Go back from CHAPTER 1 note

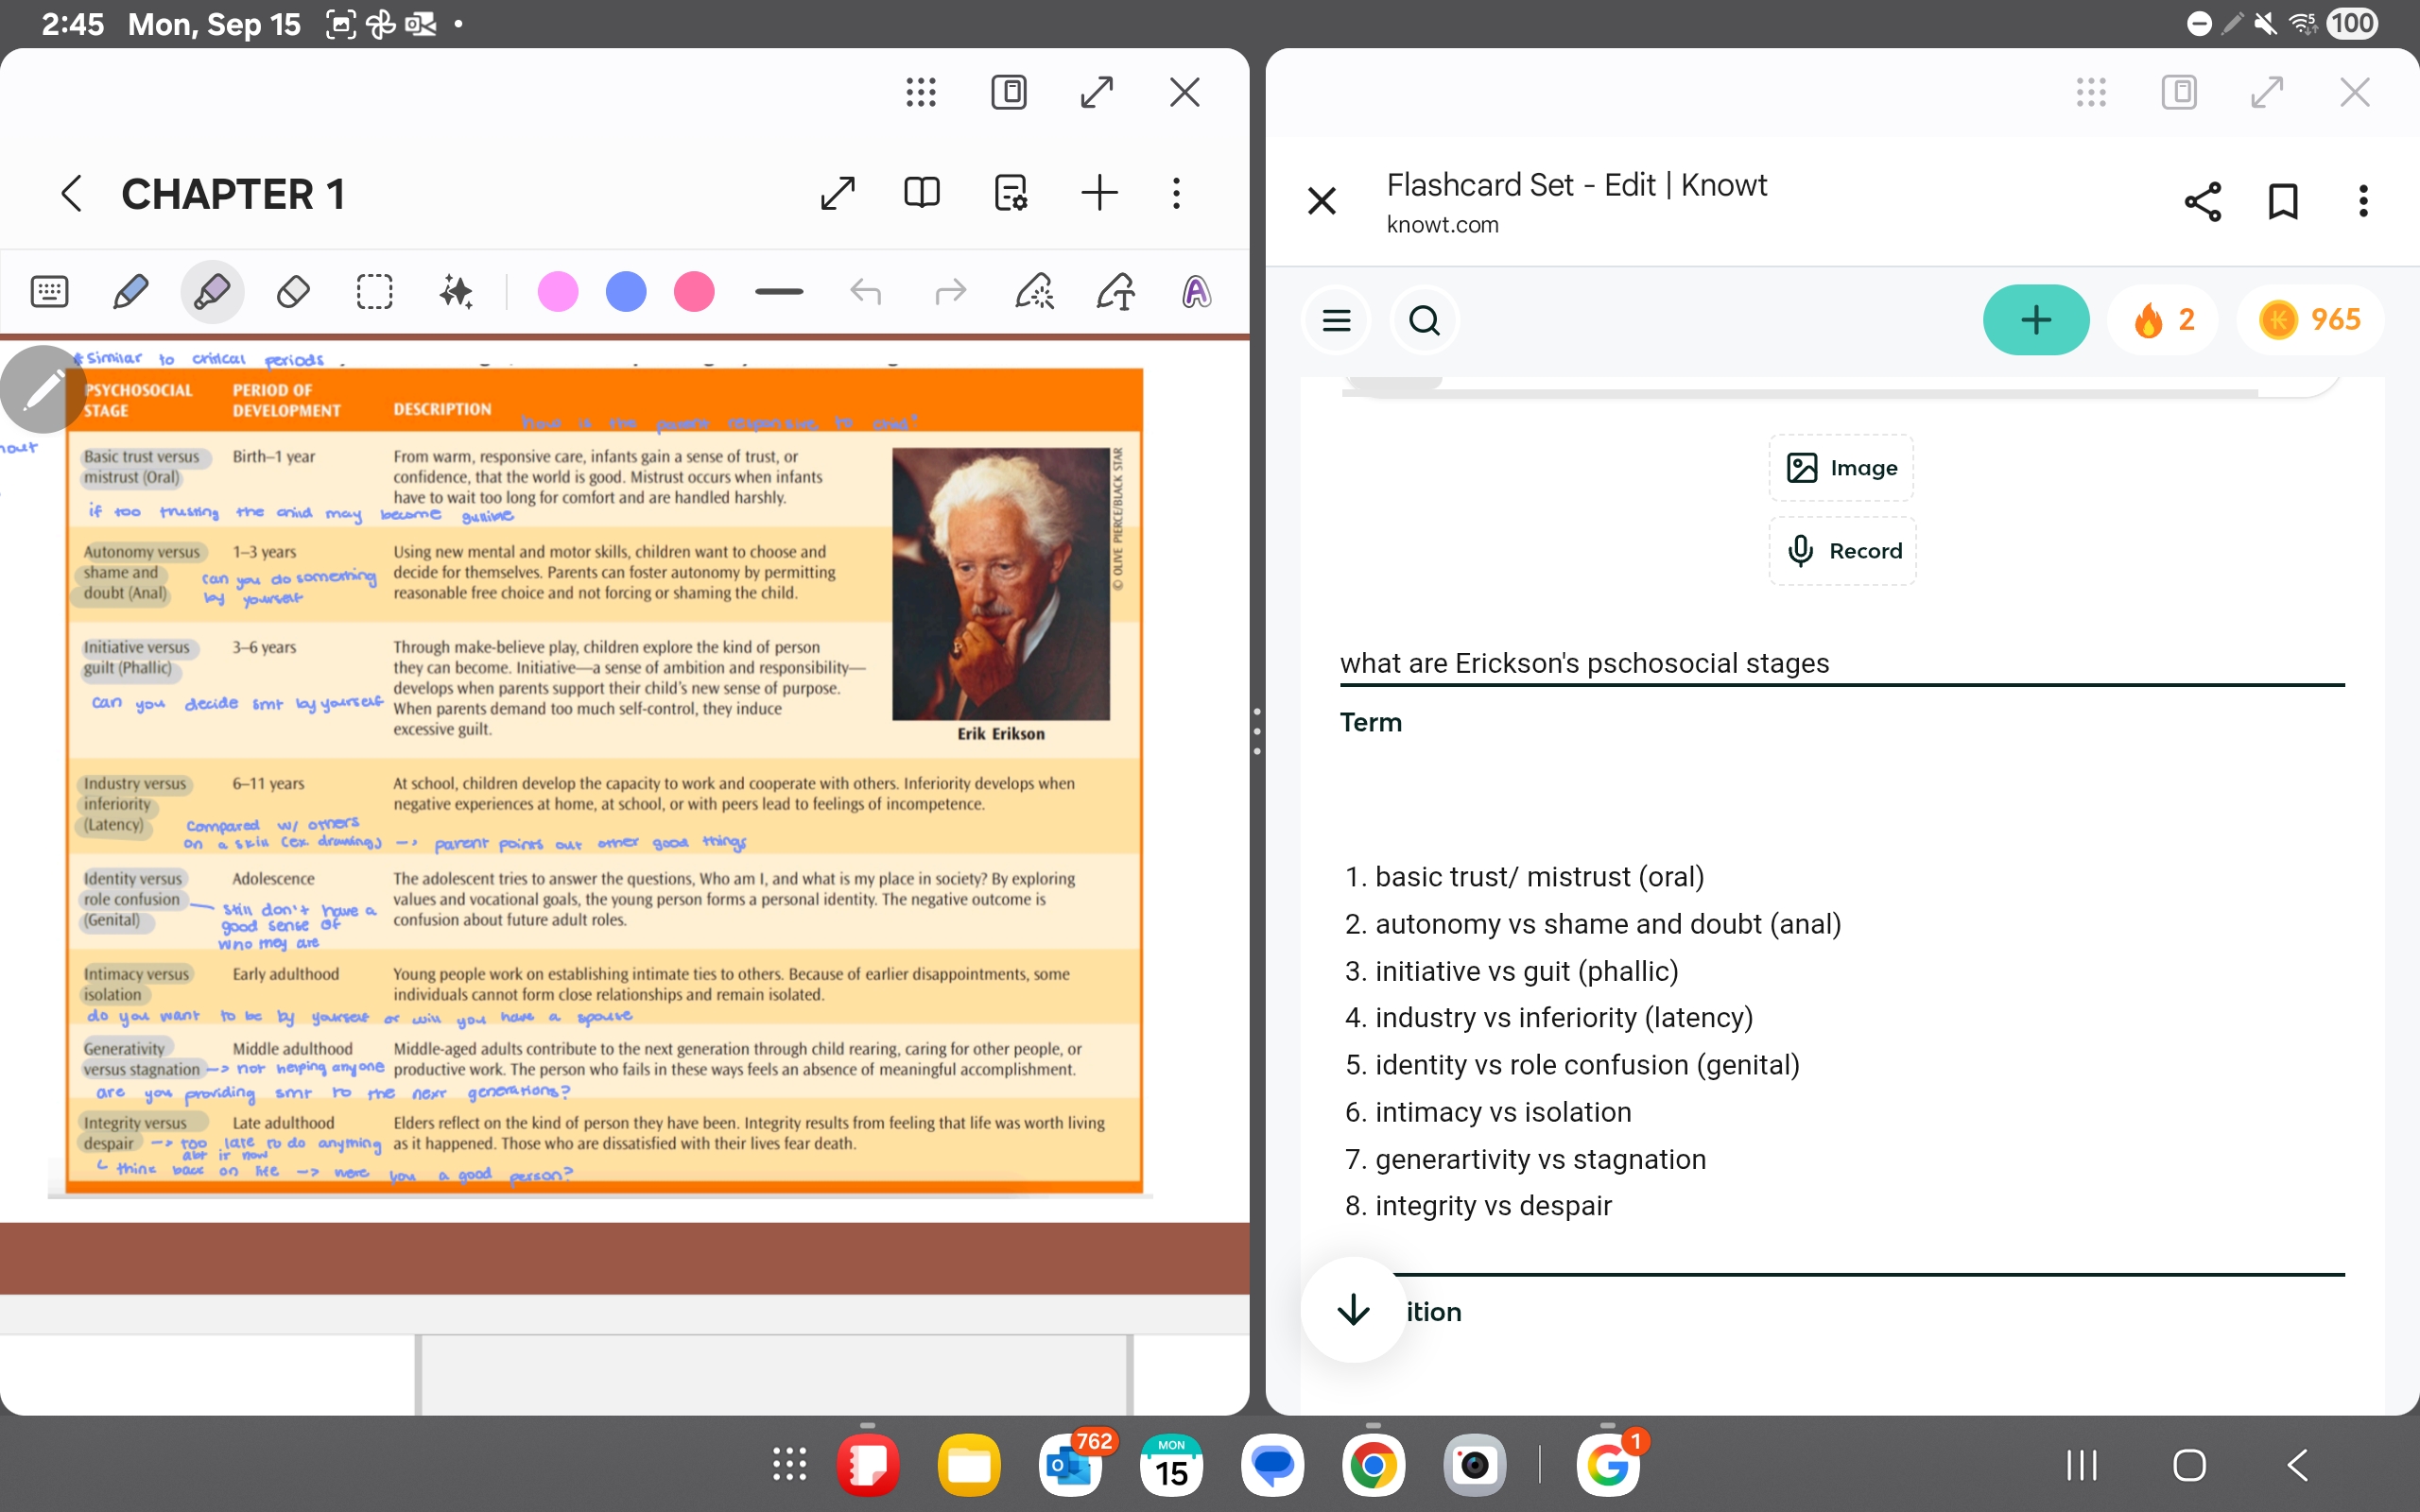point(71,194)
